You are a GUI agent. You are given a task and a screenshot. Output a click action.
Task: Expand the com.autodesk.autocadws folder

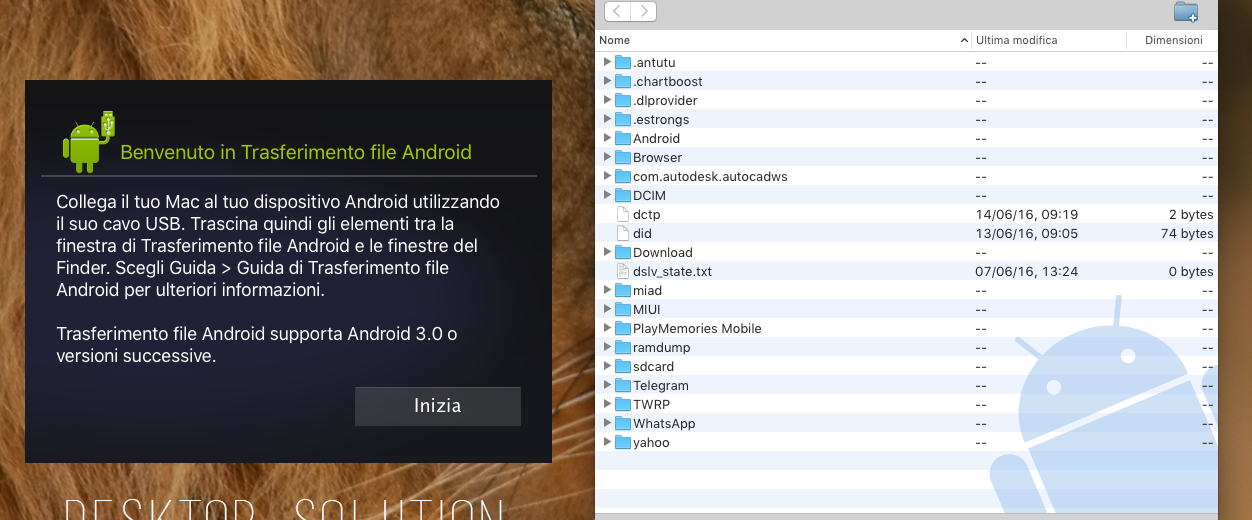tap(607, 176)
